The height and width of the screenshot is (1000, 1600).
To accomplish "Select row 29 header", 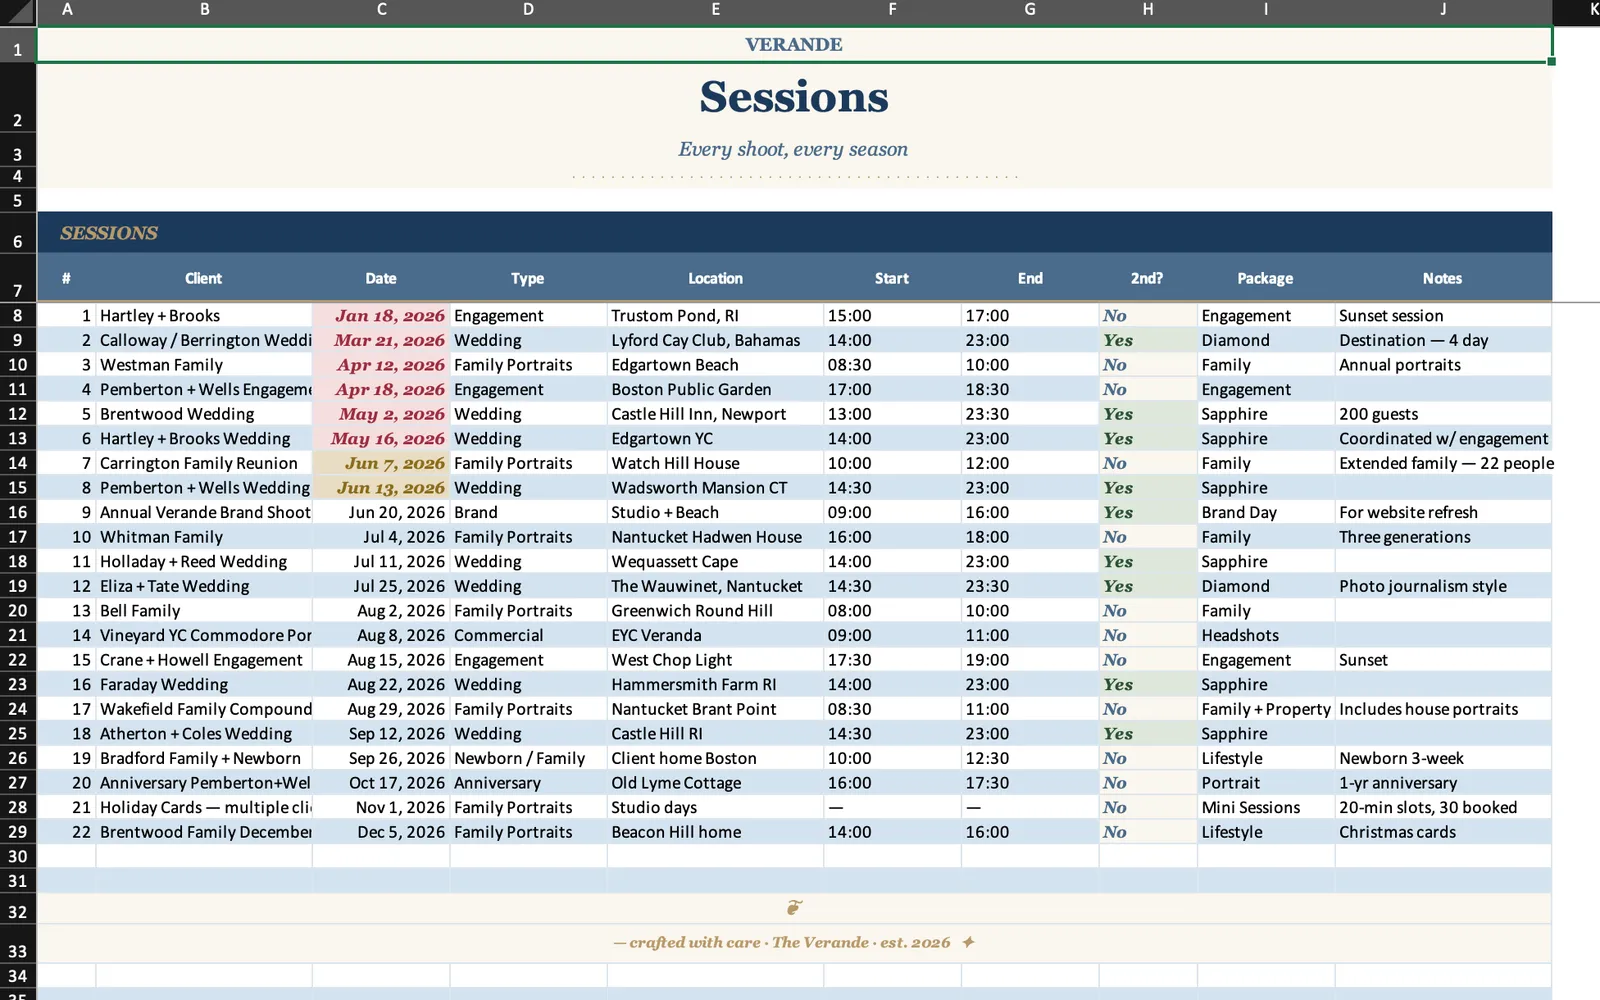I will [x=18, y=832].
